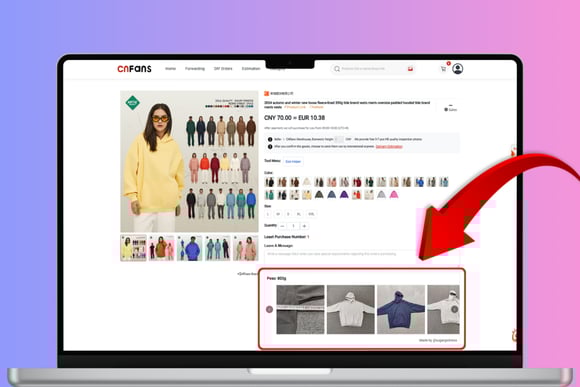This screenshot has width=580, height=387.
Task: Select the purple hoodie color swatch
Action: tap(344, 195)
